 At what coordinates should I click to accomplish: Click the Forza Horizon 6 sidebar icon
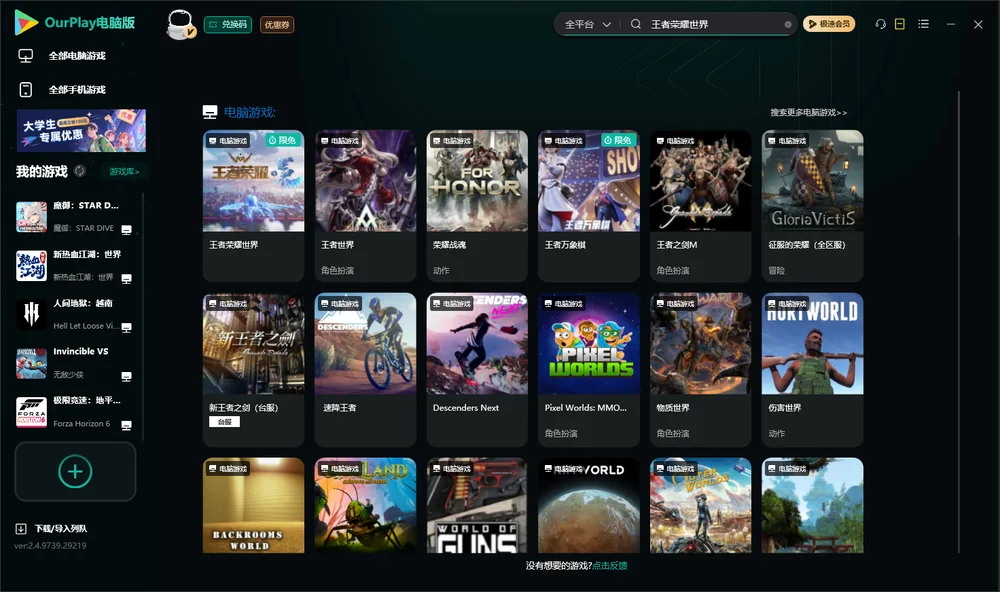click(x=31, y=412)
